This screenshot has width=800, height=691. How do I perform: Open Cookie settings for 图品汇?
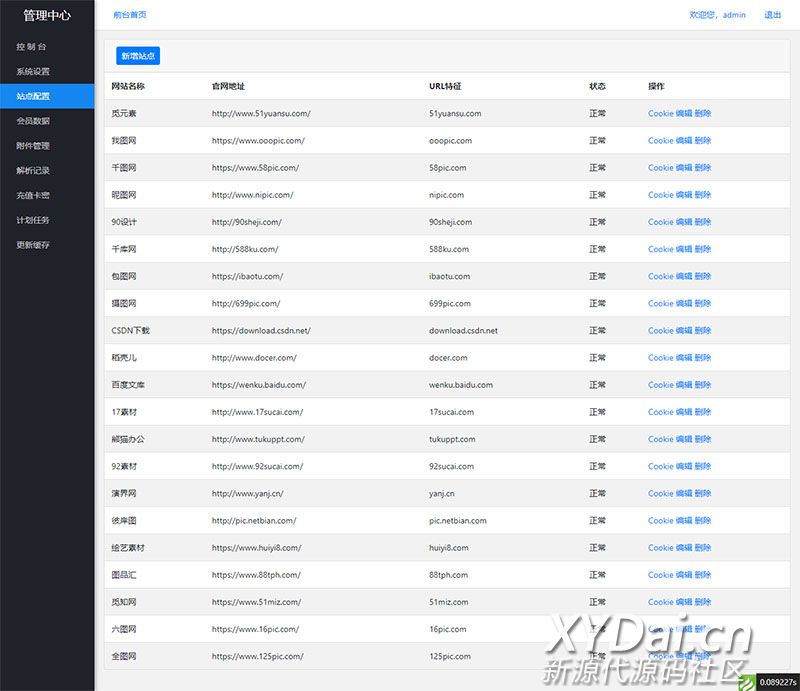click(x=661, y=575)
